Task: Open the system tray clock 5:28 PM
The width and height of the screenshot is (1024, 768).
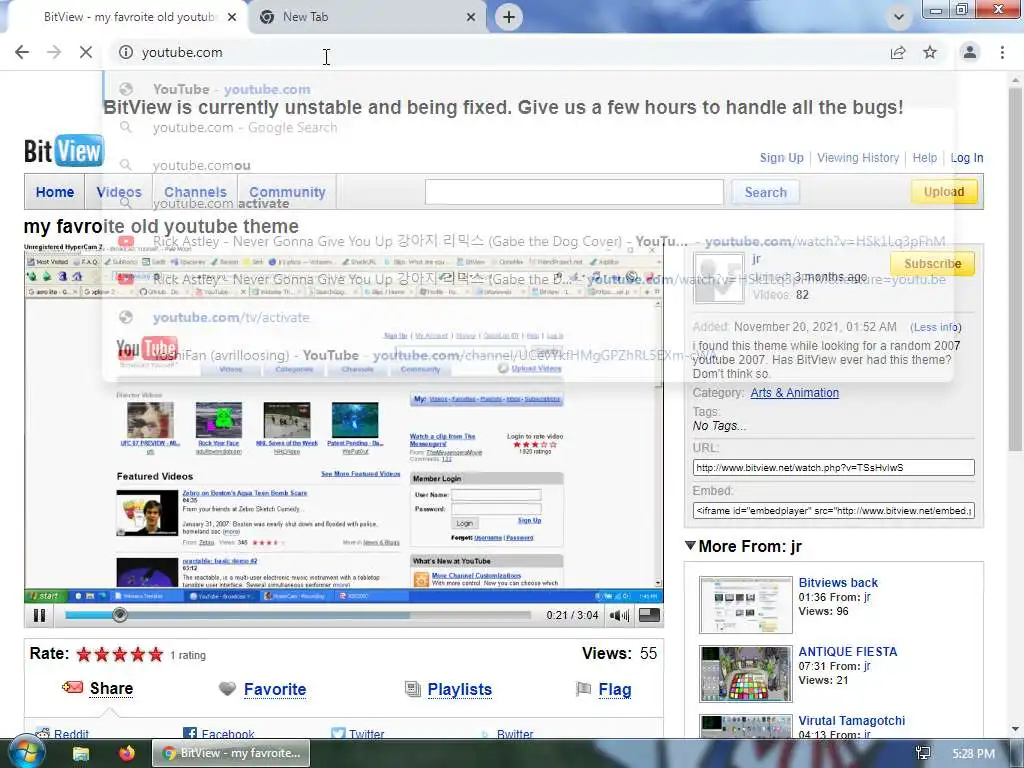Action: [973, 754]
